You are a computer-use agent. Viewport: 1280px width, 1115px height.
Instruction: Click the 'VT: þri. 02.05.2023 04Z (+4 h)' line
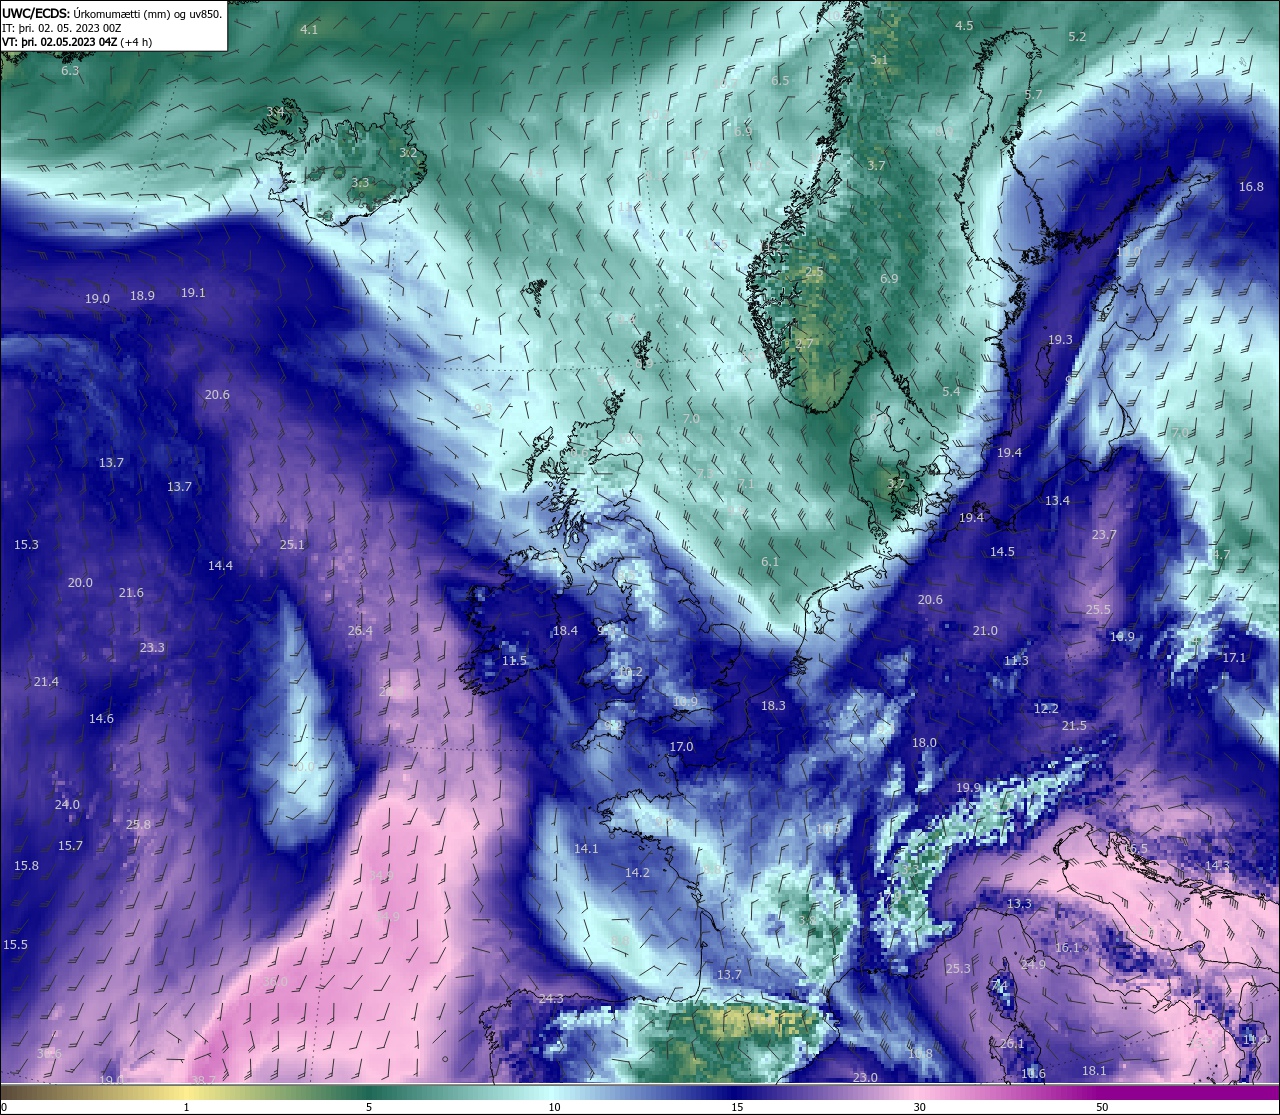(77, 42)
